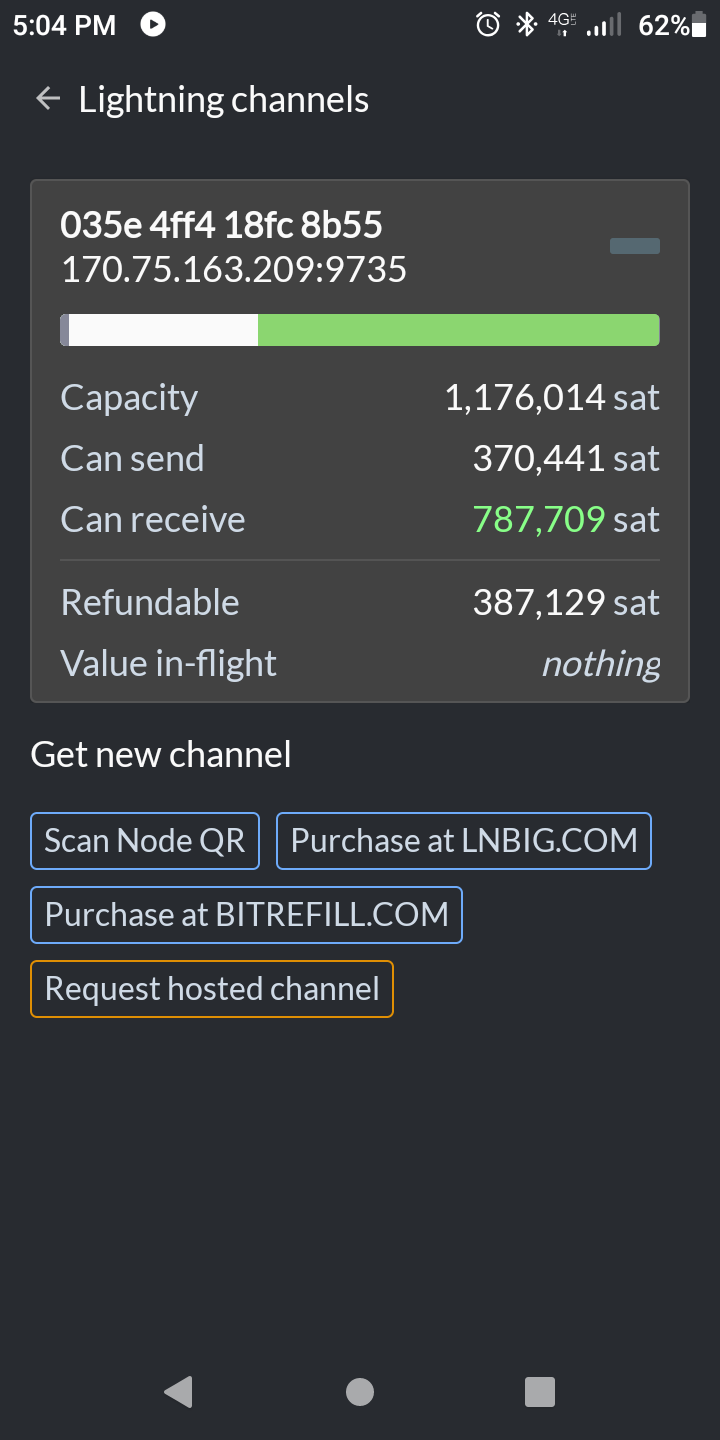Tap the recent apps square button
Image resolution: width=720 pixels, height=1440 pixels.
pos(540,1392)
